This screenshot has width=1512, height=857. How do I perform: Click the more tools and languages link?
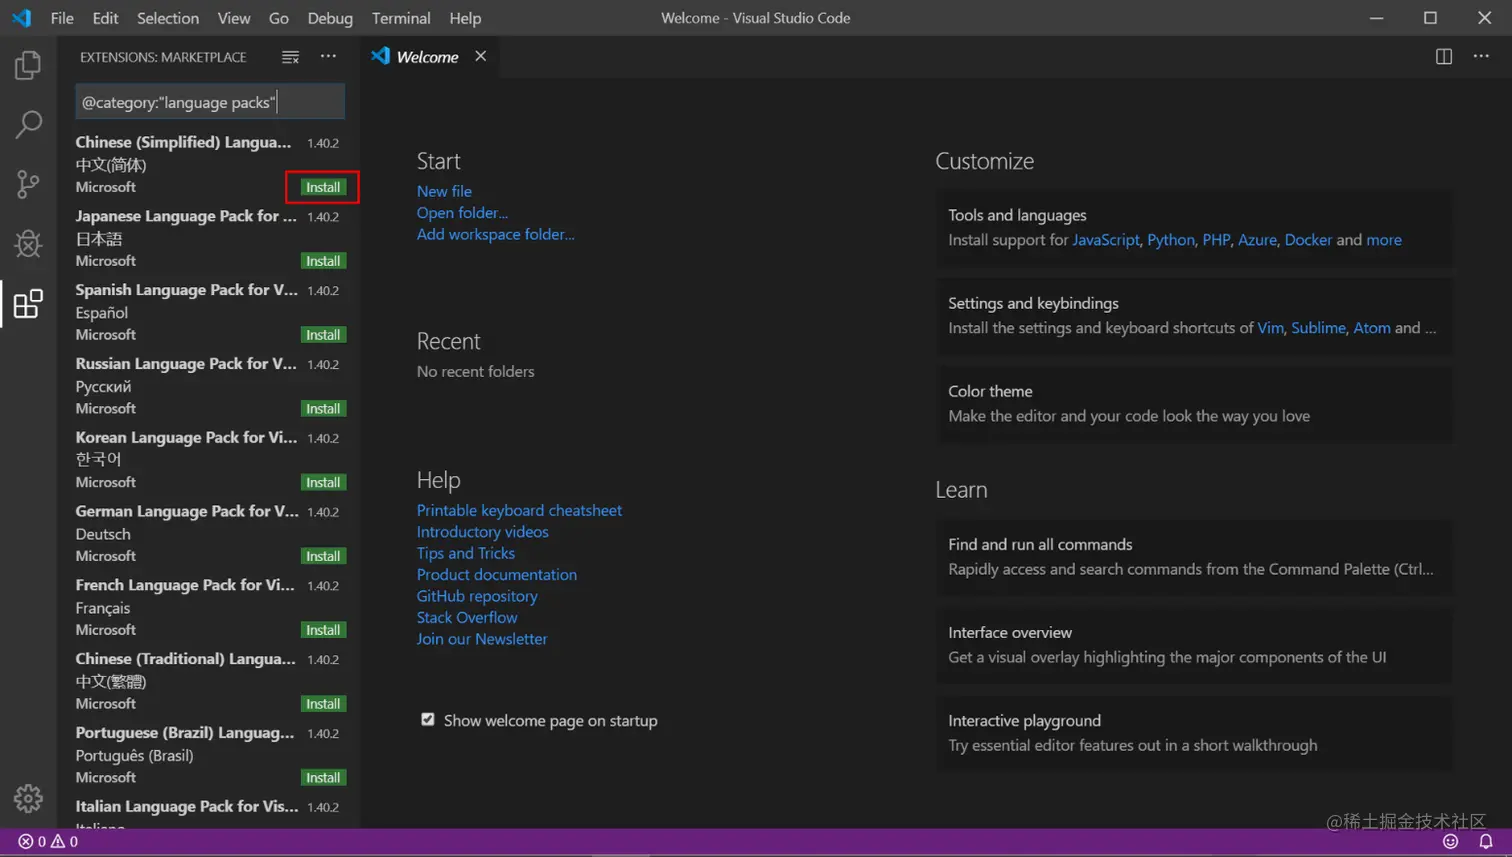[x=1384, y=240]
